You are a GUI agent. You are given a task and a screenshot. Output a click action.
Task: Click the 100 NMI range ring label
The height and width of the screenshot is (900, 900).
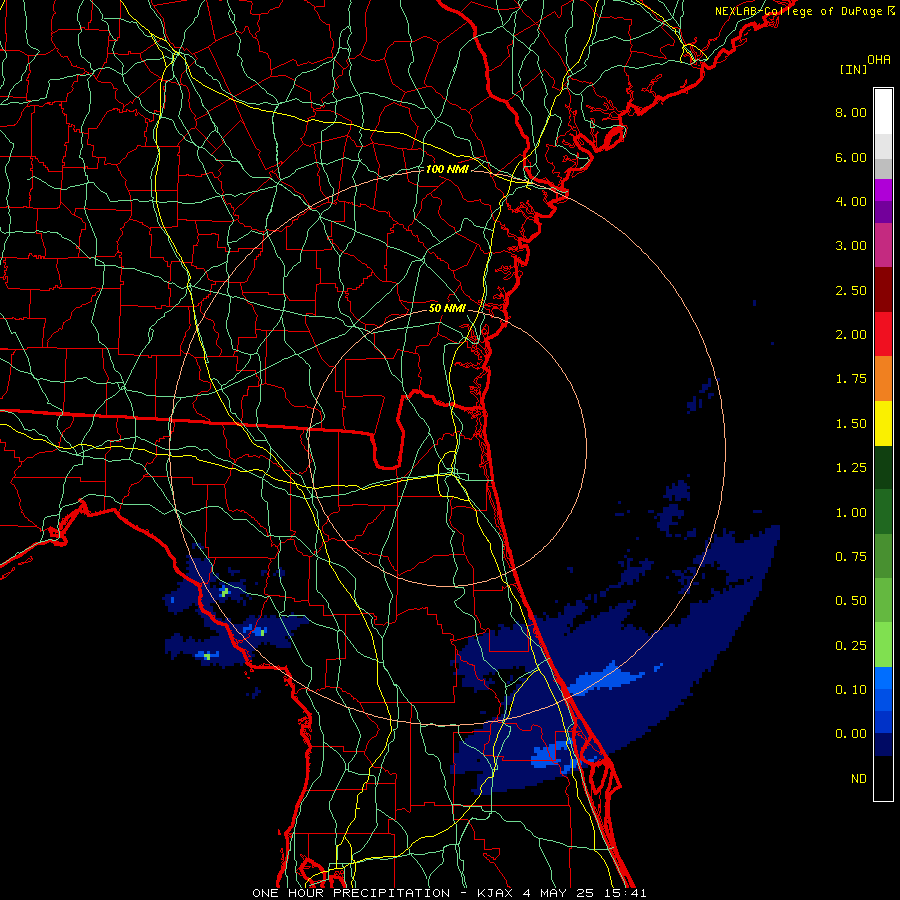[447, 169]
